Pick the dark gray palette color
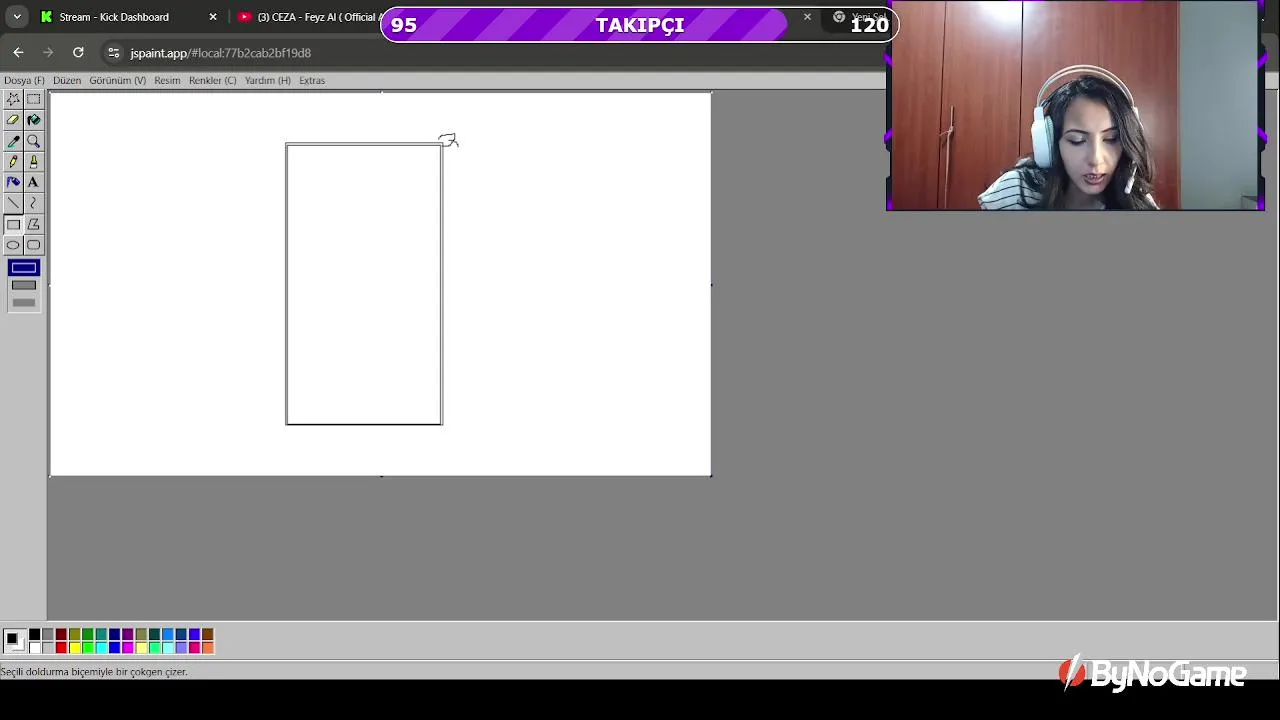Screen dimensions: 1280x720 47,634
